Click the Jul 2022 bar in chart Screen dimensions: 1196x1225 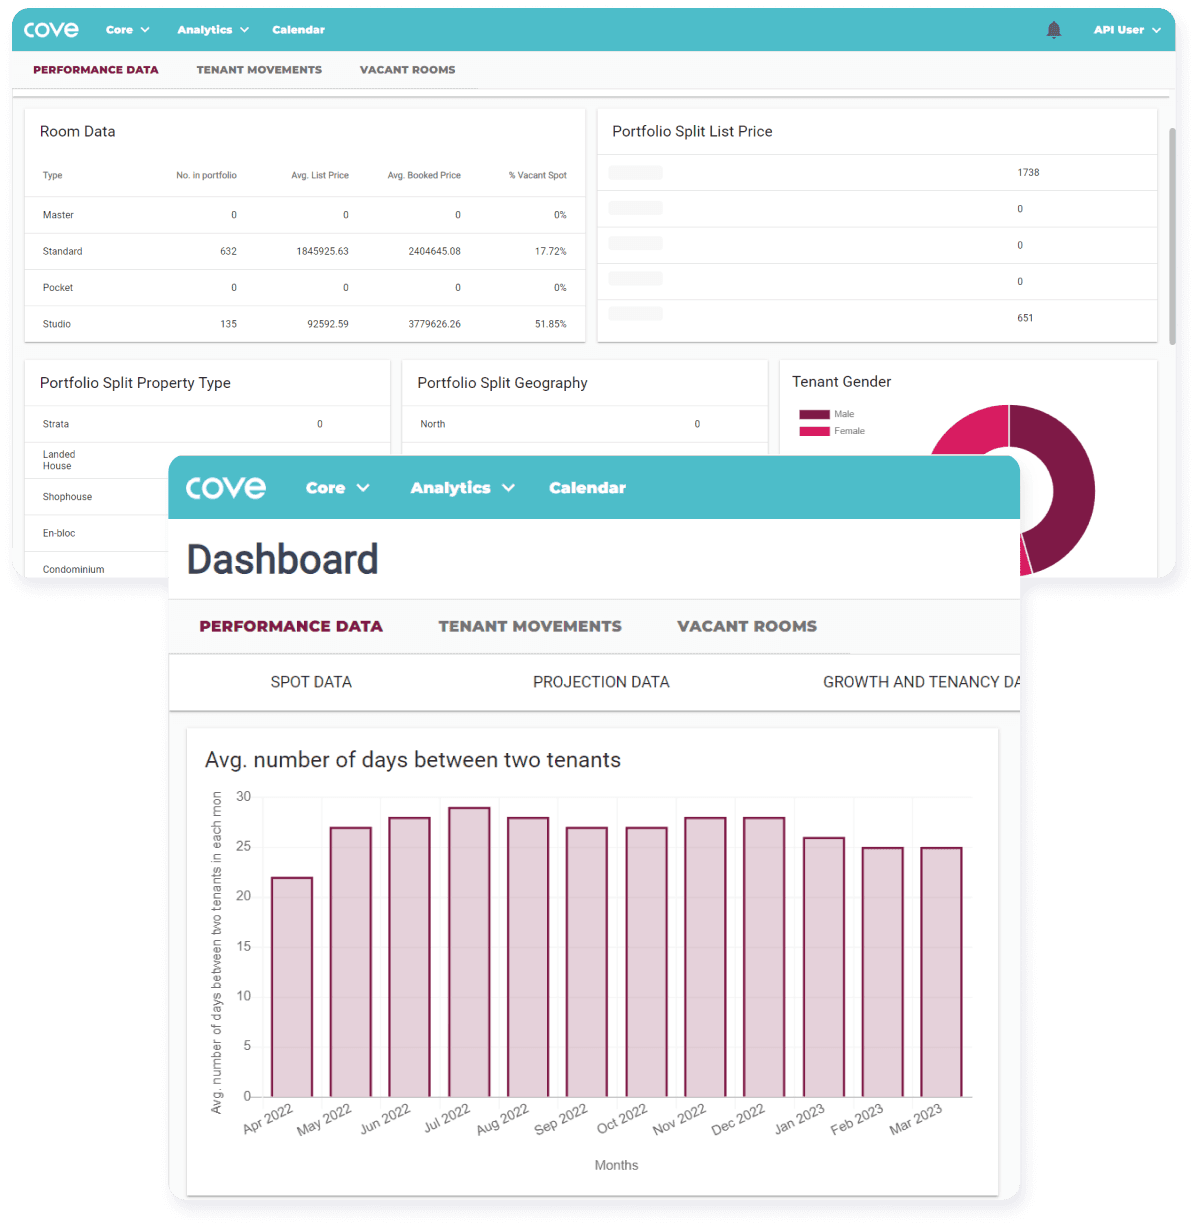tap(469, 950)
